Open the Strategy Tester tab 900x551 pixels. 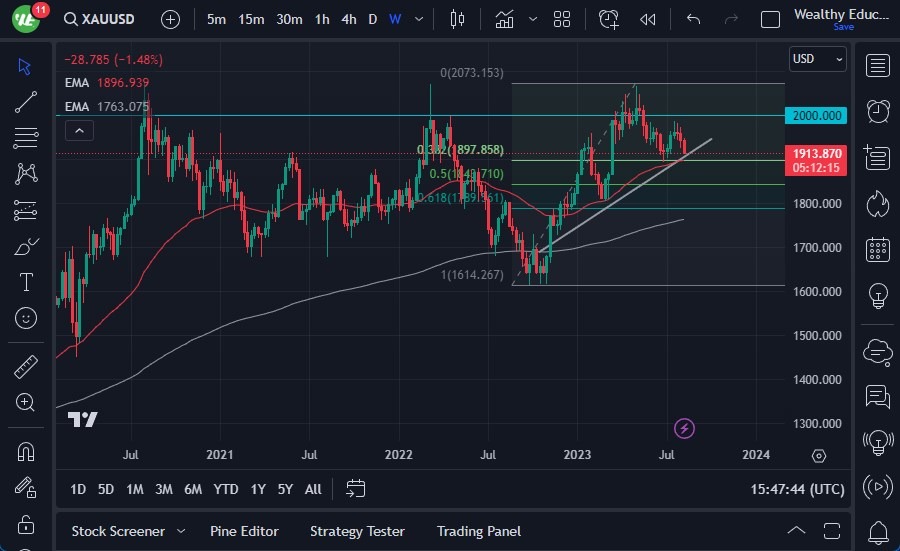pos(357,531)
